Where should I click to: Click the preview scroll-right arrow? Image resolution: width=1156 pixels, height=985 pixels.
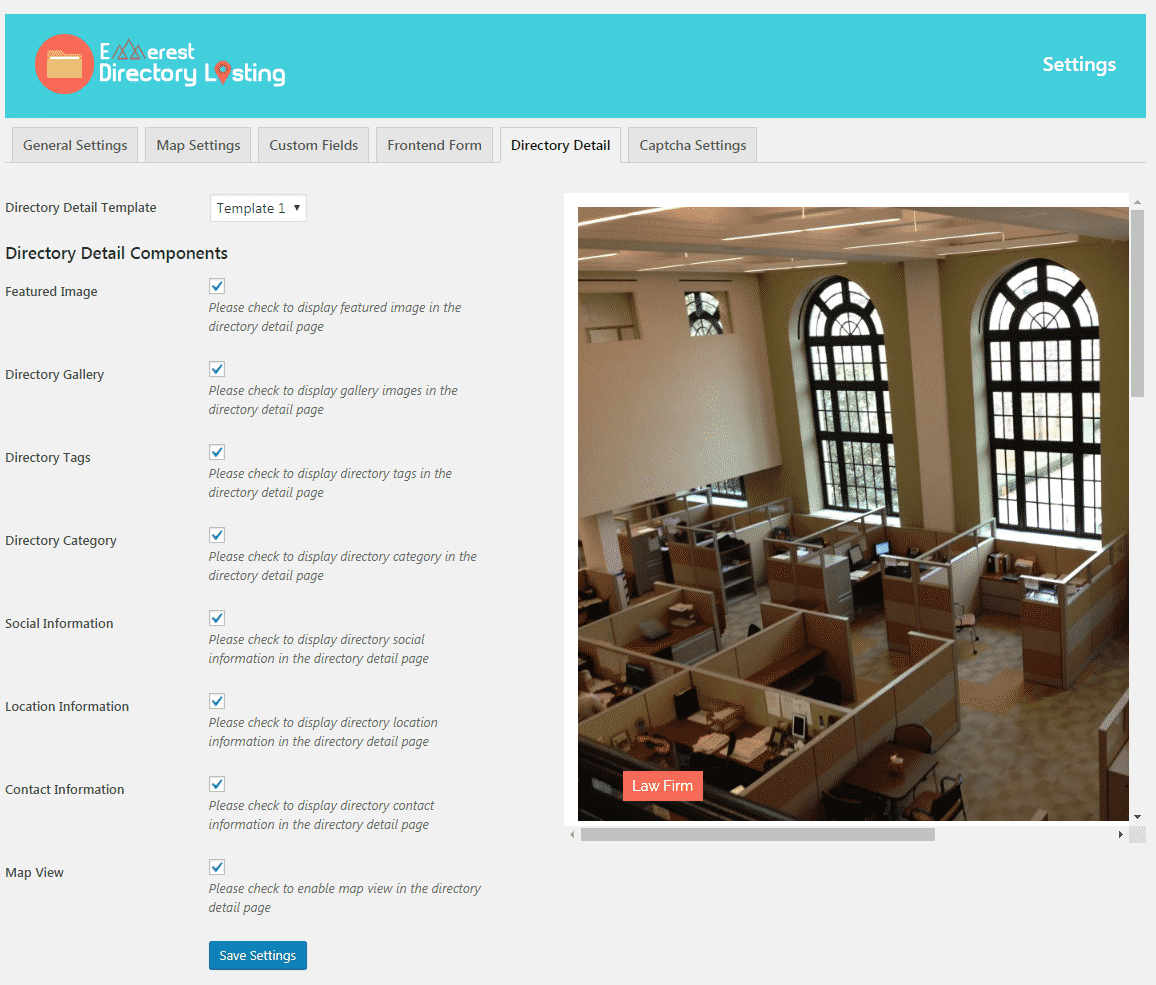pyautogui.click(x=1121, y=835)
